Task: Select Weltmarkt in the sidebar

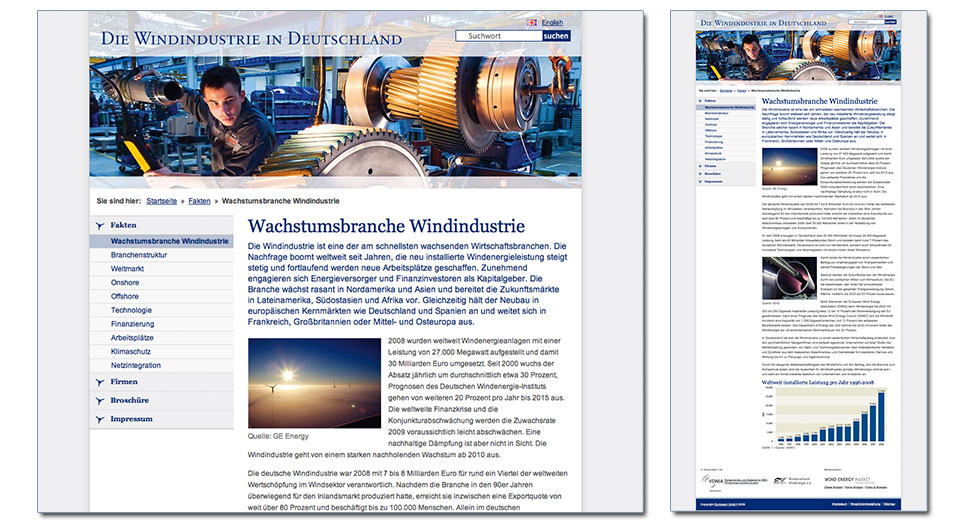Action: click(127, 269)
